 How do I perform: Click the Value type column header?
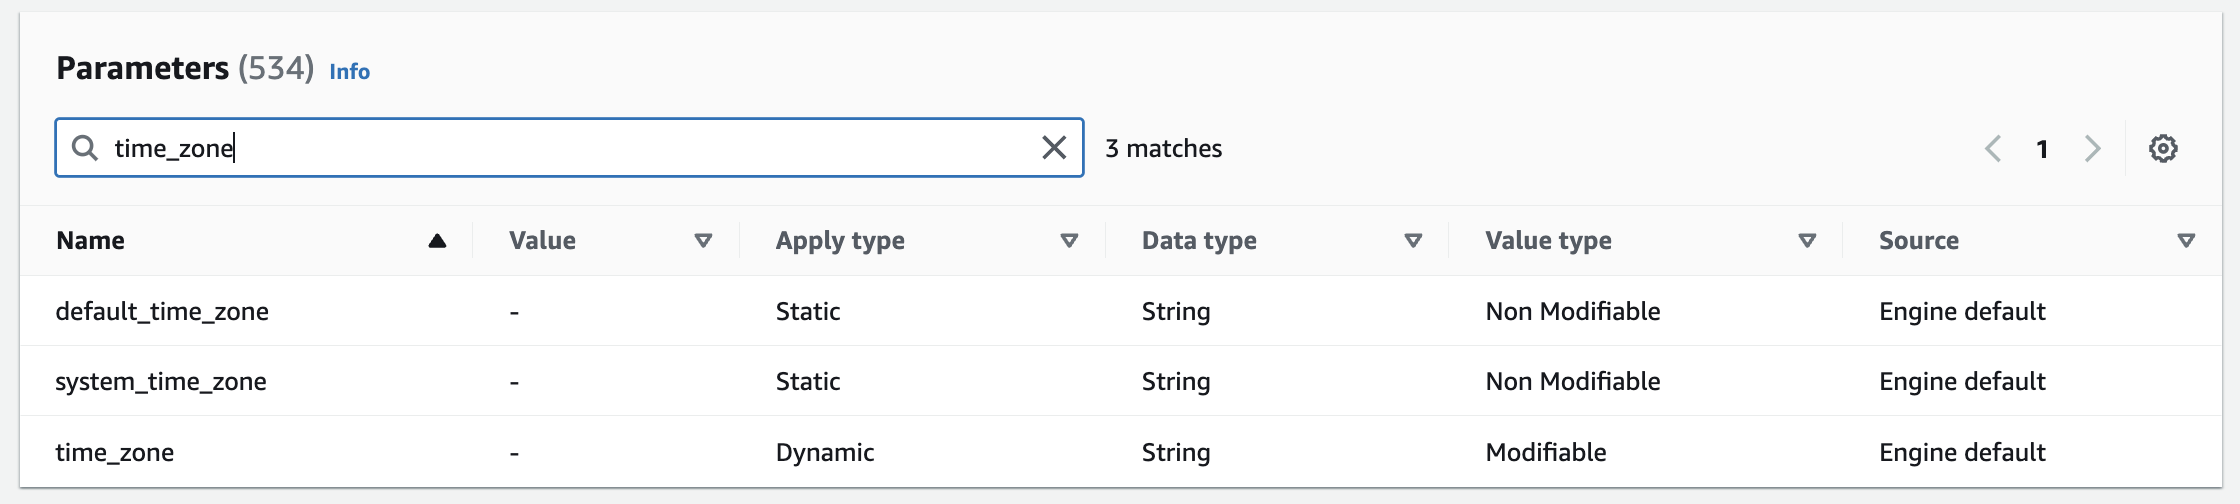[x=1548, y=241]
